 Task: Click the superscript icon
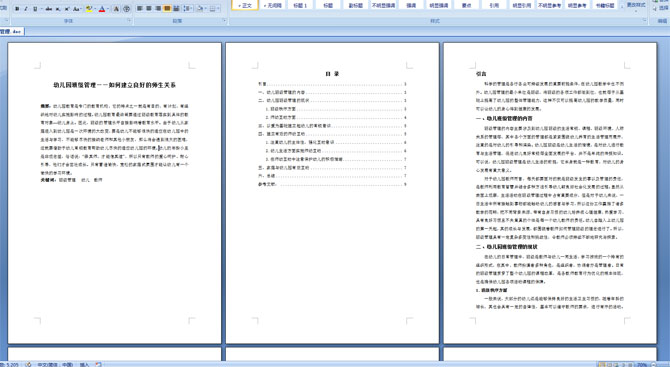pos(67,9)
